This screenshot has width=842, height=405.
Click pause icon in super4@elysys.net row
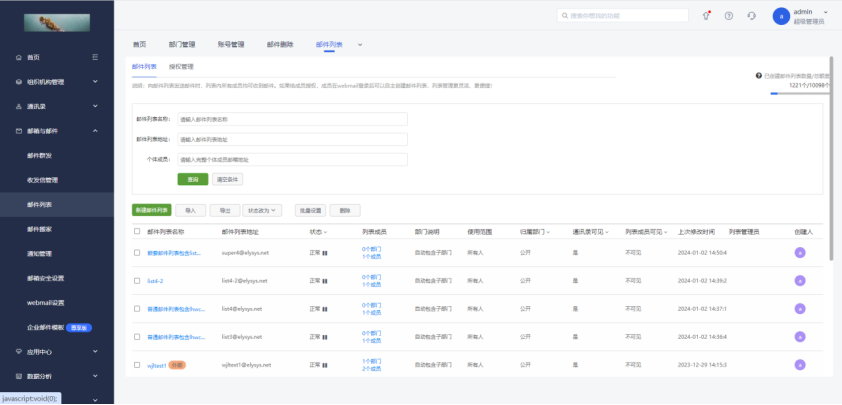[x=325, y=252]
